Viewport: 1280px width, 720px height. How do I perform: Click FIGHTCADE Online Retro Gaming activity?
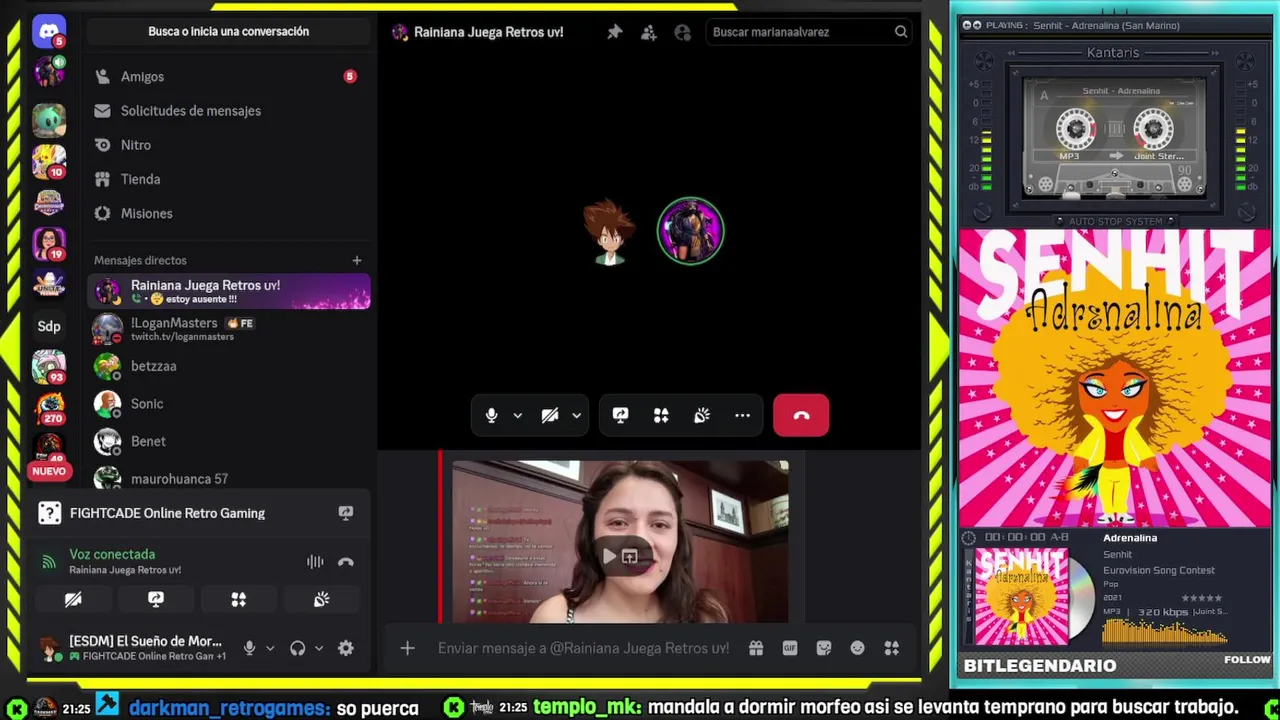(168, 513)
